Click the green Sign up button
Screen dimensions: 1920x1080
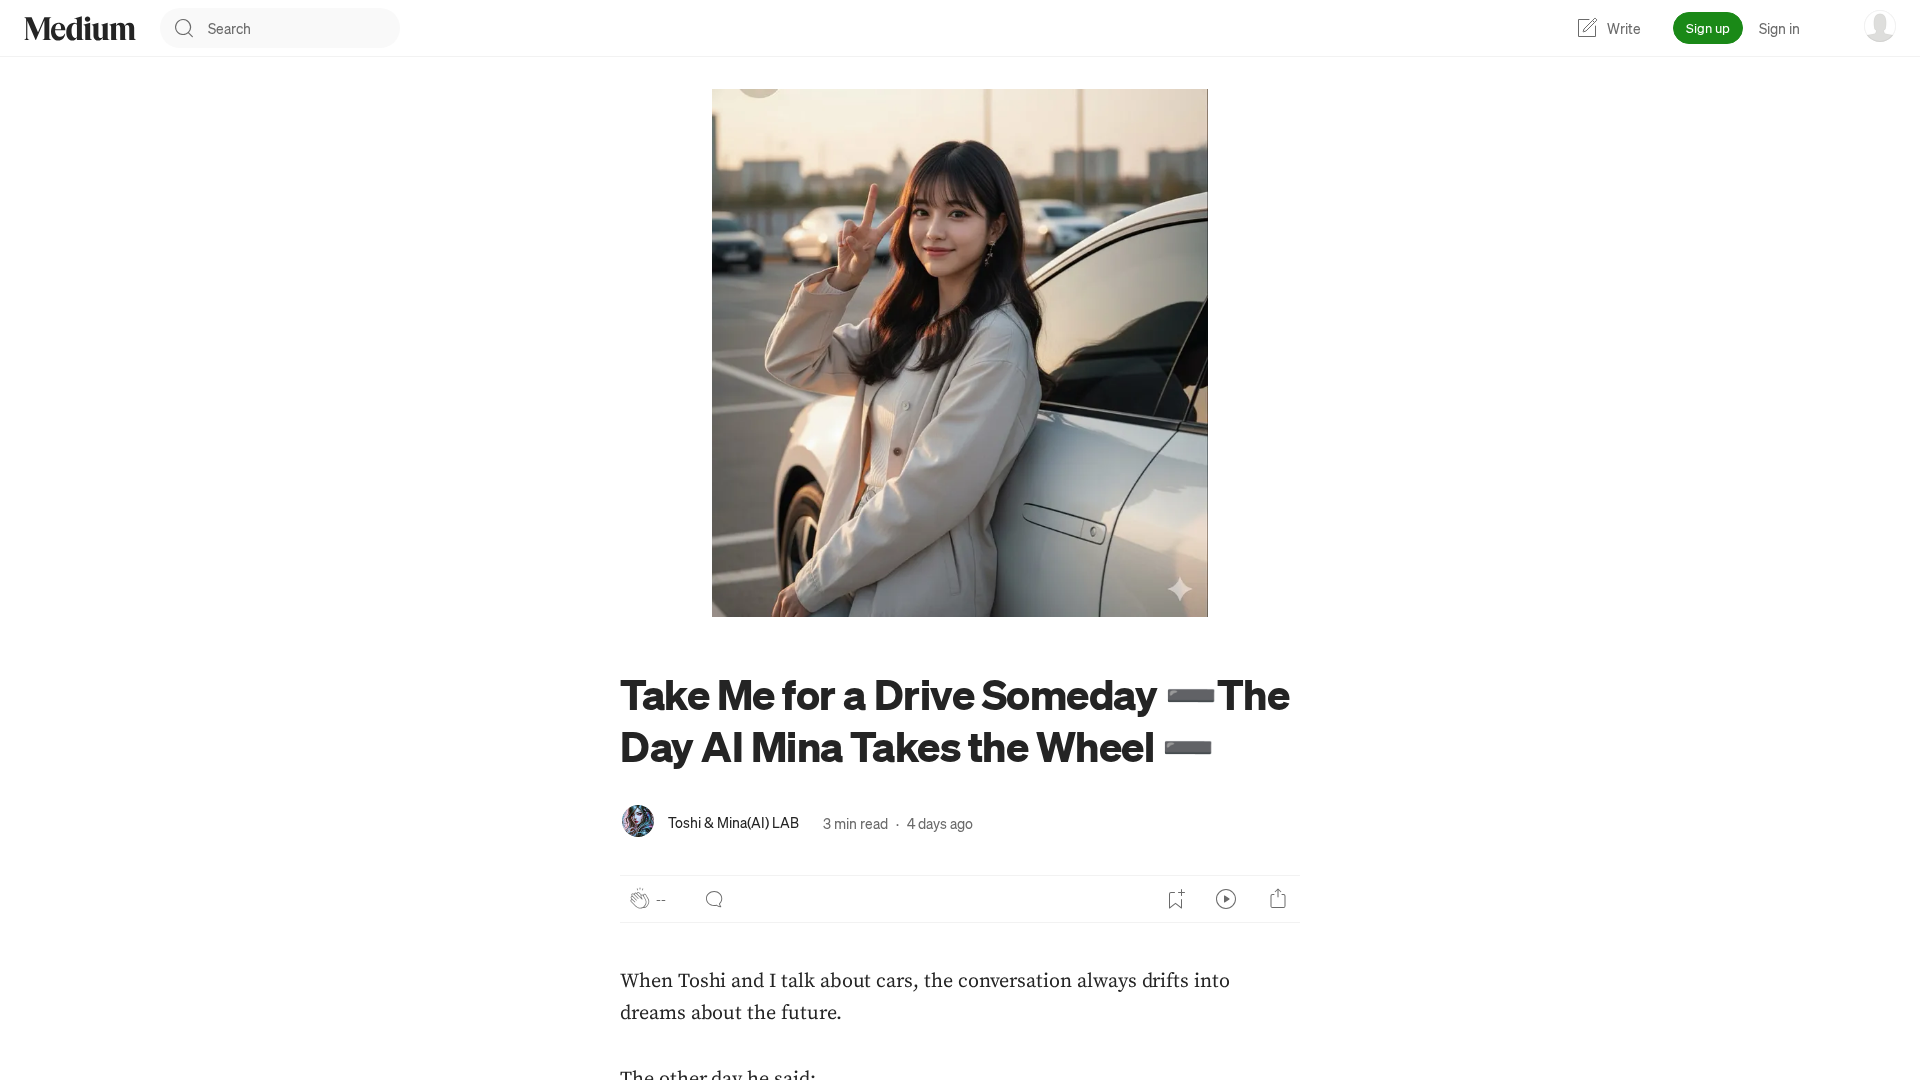pyautogui.click(x=1707, y=28)
